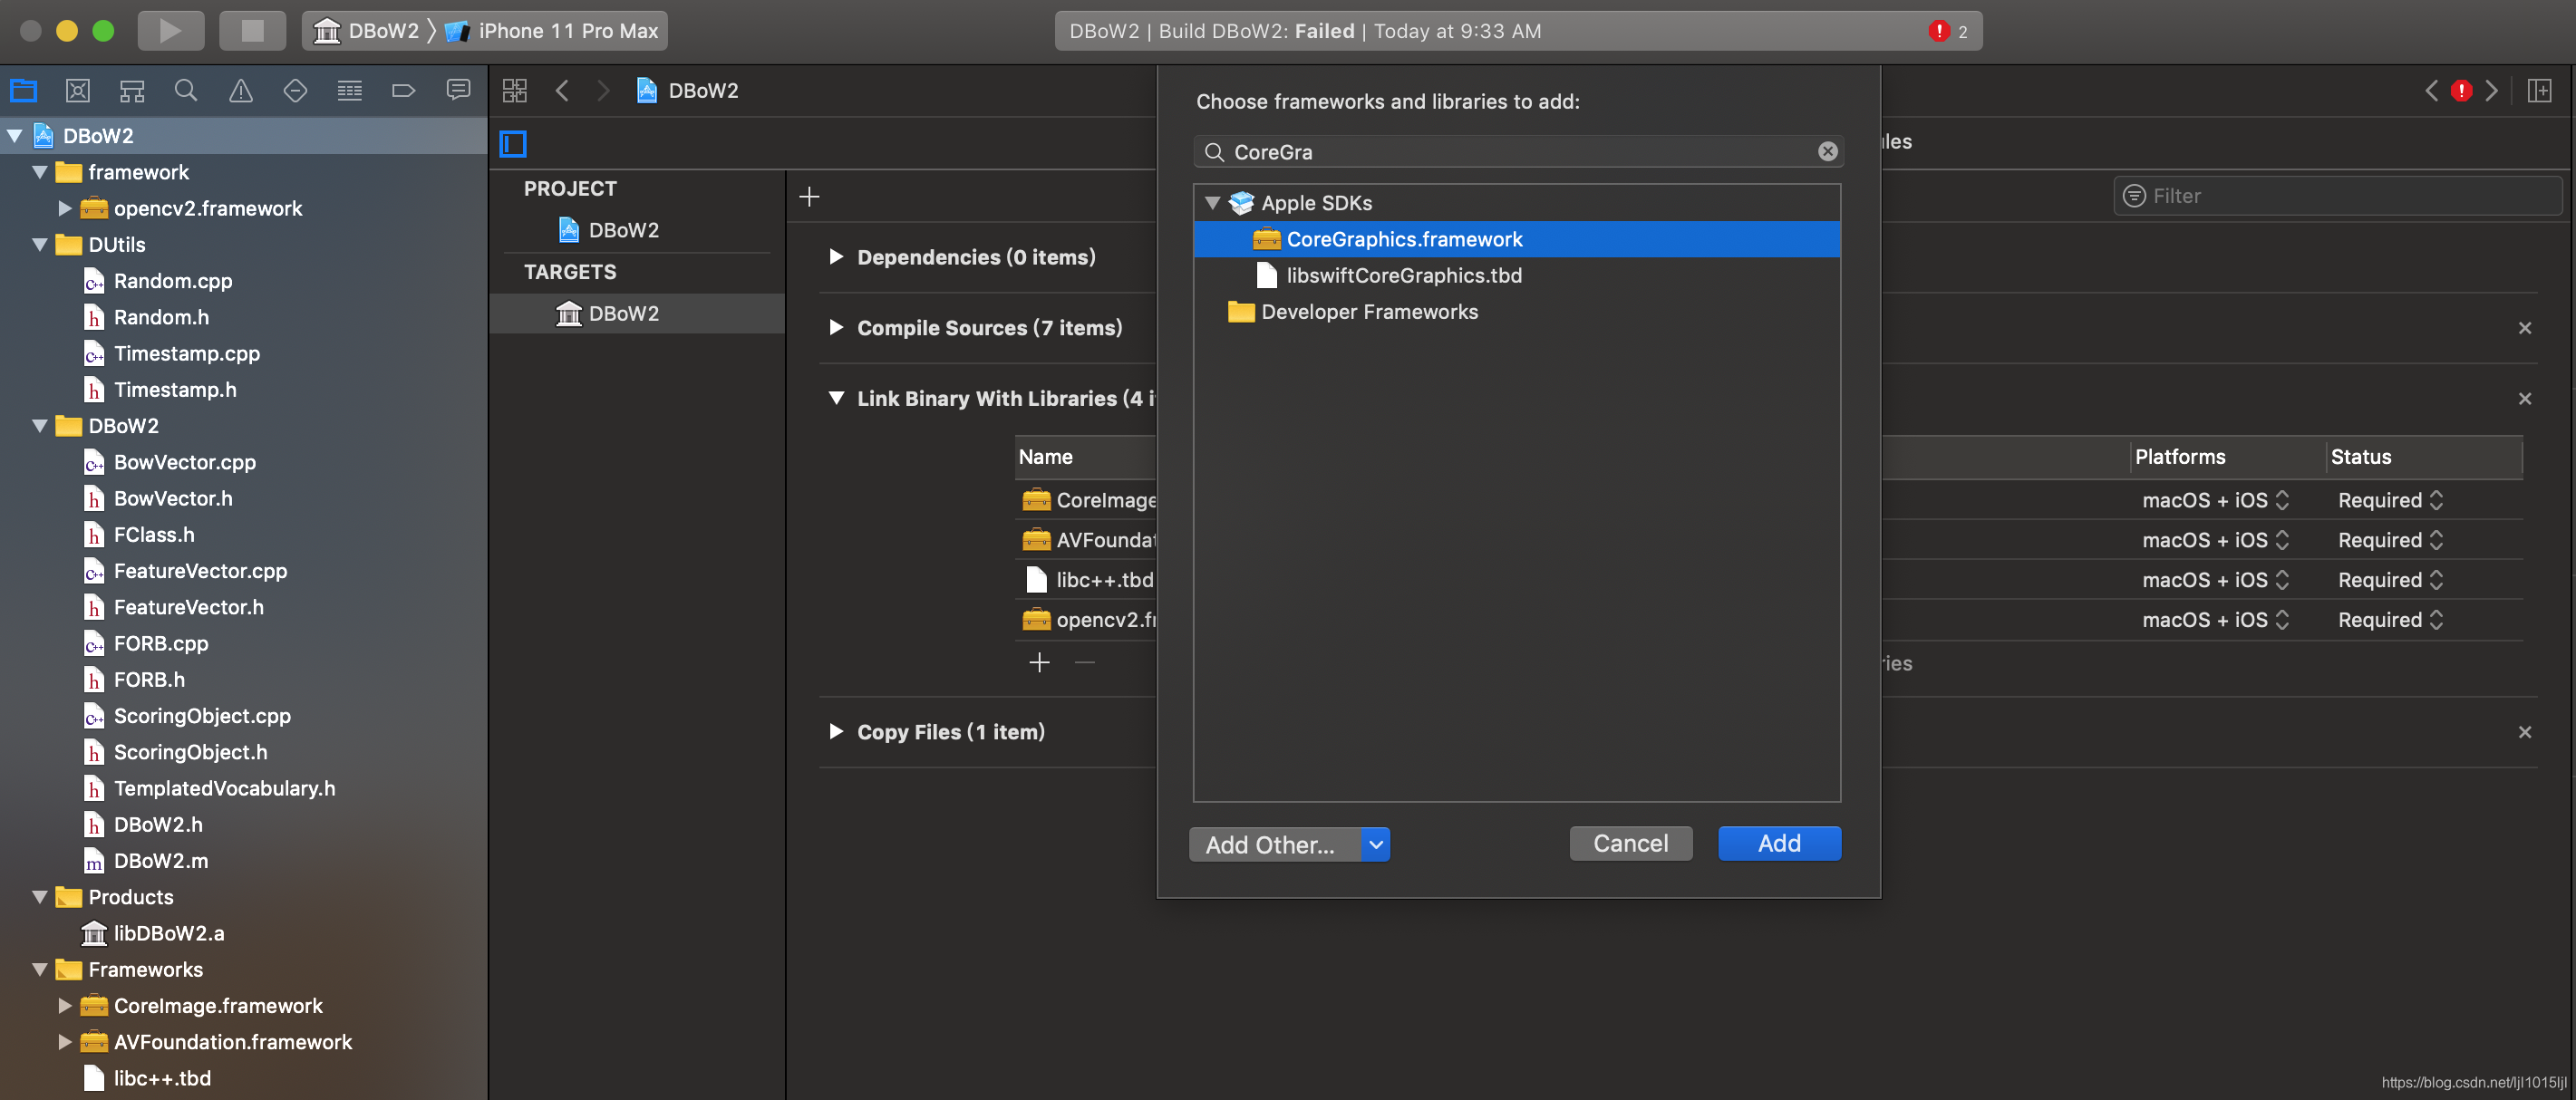The height and width of the screenshot is (1100, 2576).
Task: Click the build phases Filter field
Action: click(2340, 196)
